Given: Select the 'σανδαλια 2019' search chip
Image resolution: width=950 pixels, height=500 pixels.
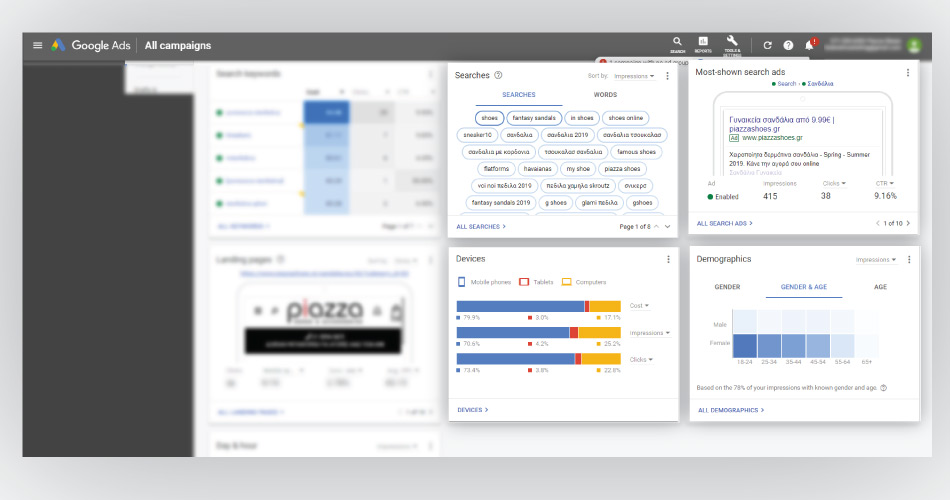Looking at the screenshot, I should [x=568, y=135].
